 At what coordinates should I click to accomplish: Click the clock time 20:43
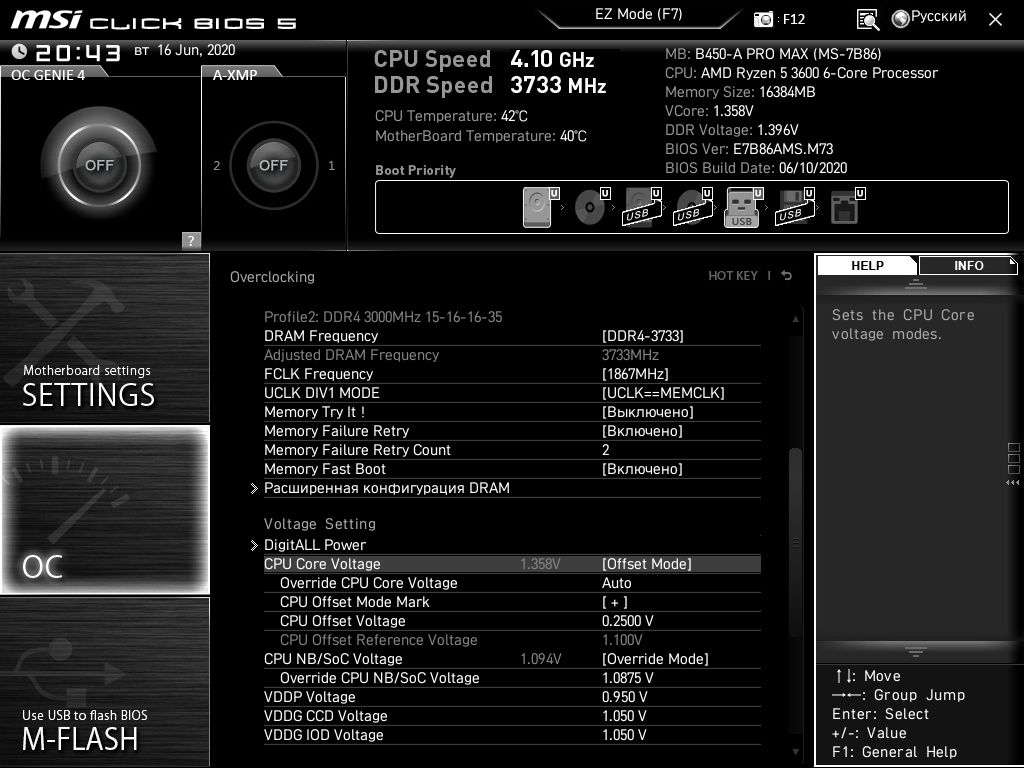(x=78, y=52)
